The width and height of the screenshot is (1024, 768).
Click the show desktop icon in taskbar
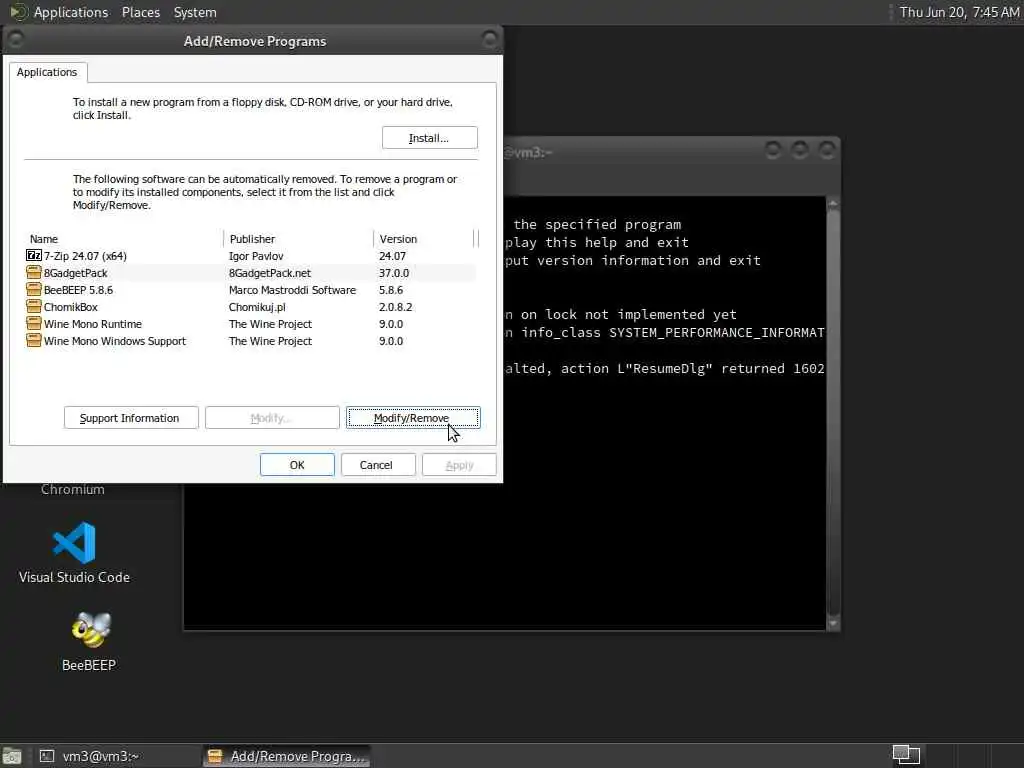(x=12, y=756)
